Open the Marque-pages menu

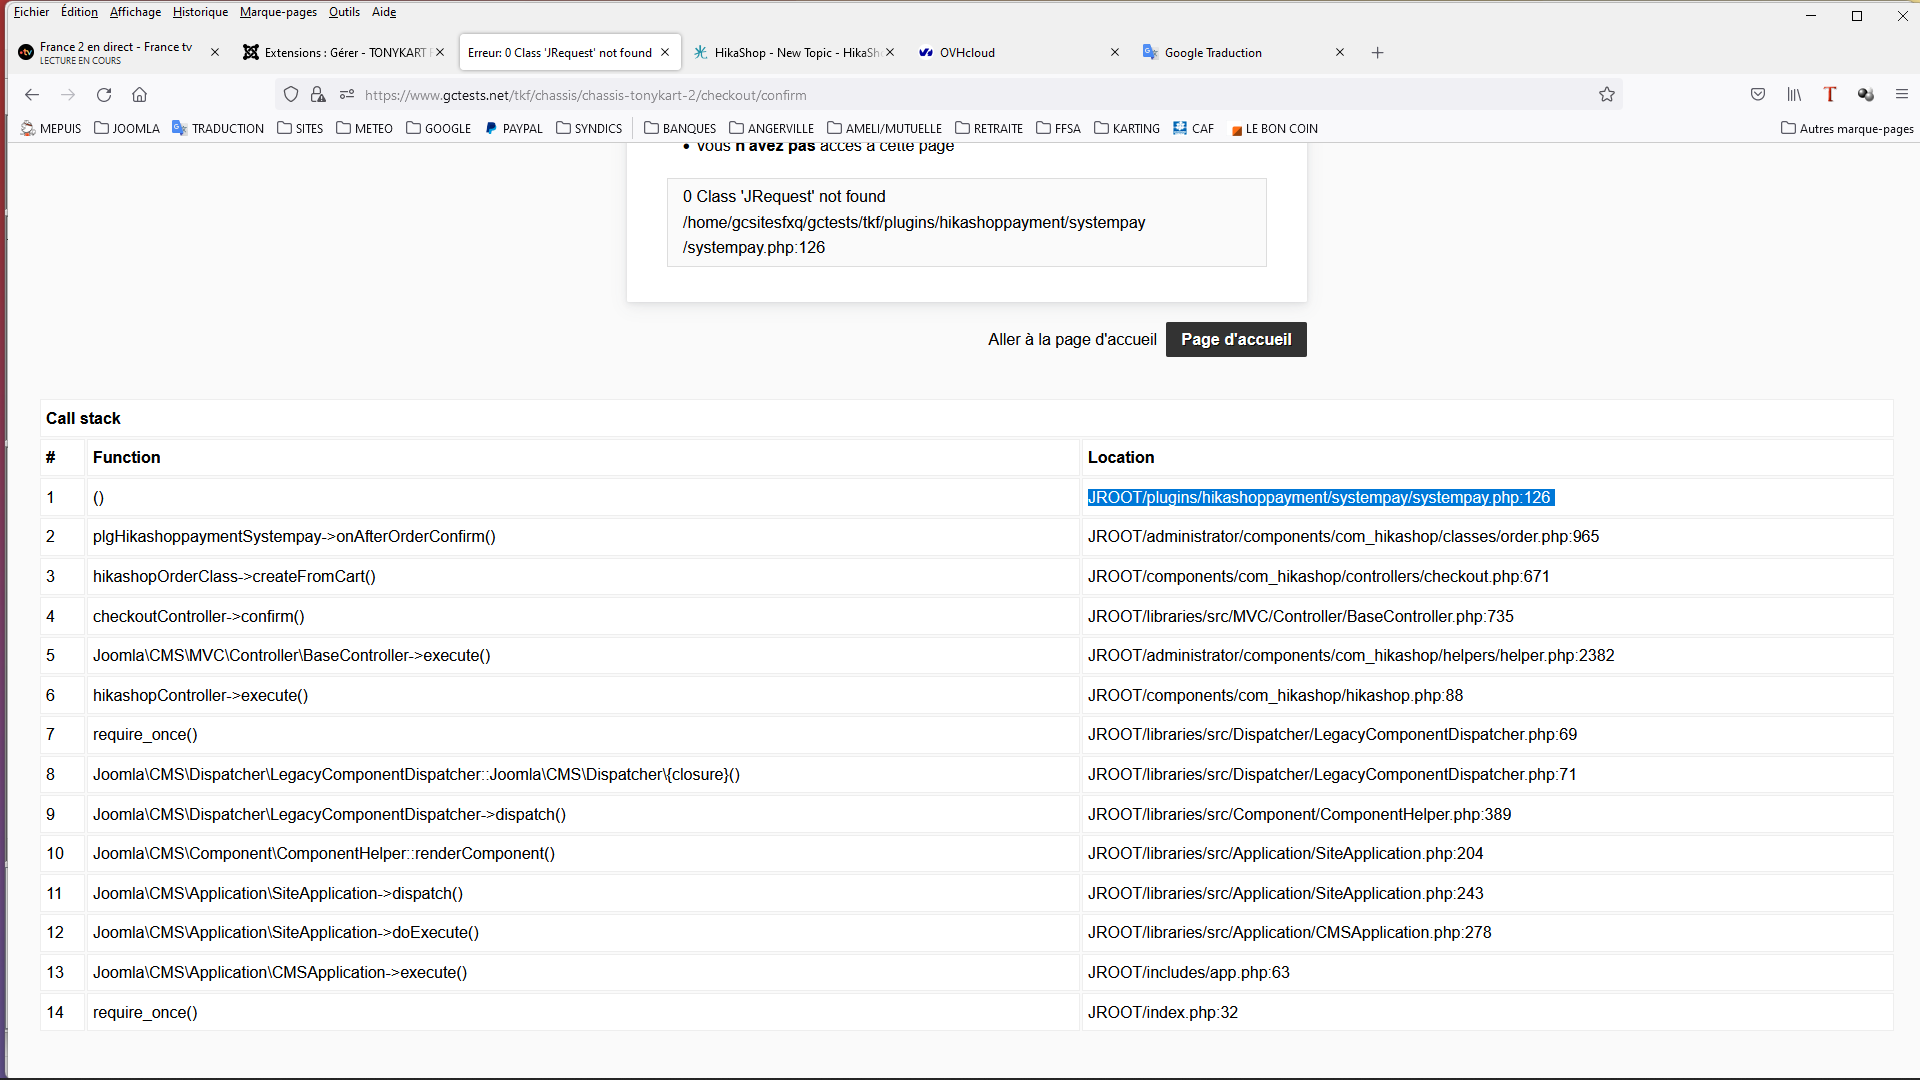(x=278, y=12)
